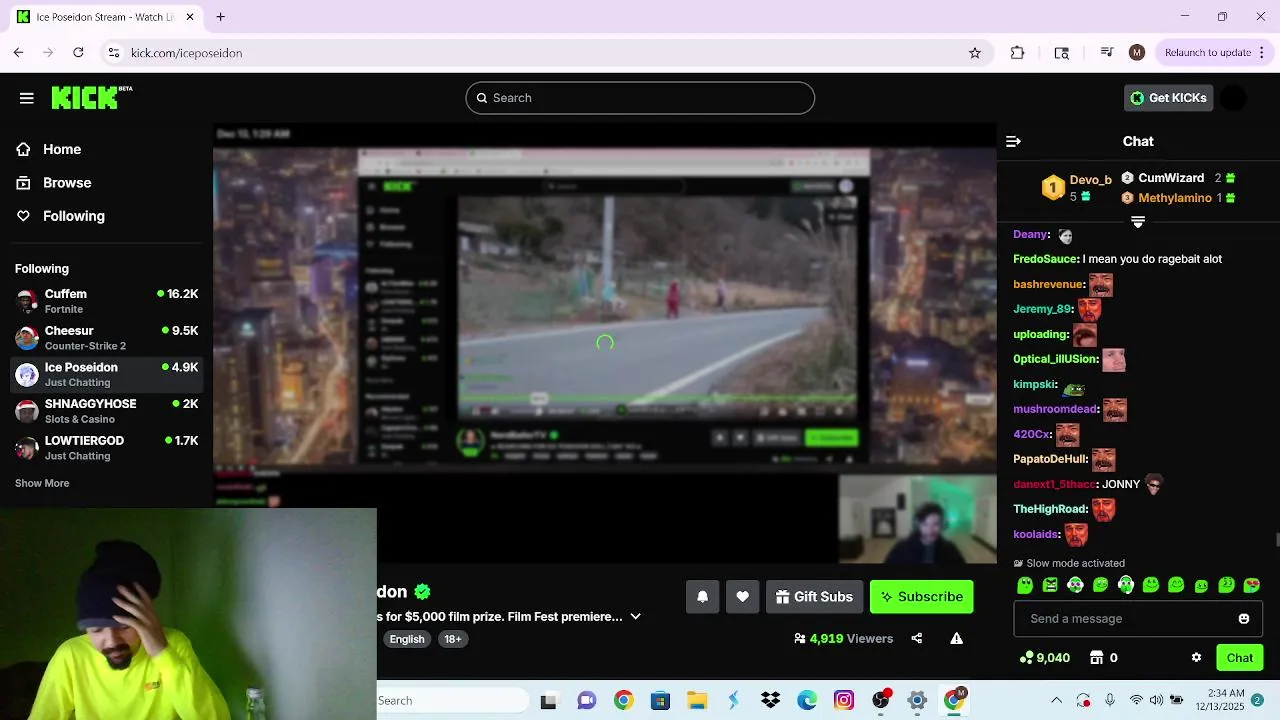Open LOWTIERGOD Just Chatting stream
Image resolution: width=1280 pixels, height=720 pixels.
106,448
